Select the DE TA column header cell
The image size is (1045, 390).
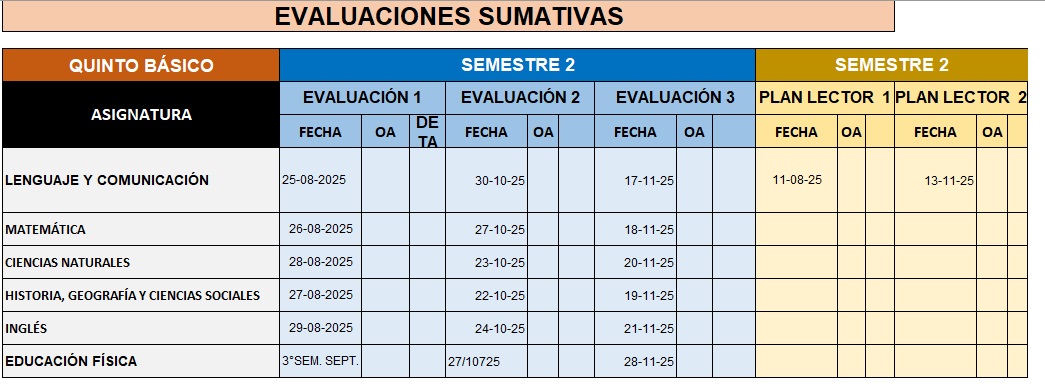[x=427, y=131]
